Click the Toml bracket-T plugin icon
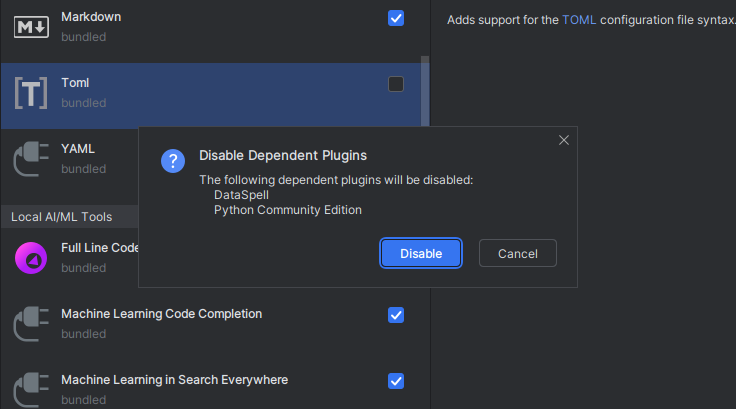Viewport: 736px width, 410px height. point(31,93)
